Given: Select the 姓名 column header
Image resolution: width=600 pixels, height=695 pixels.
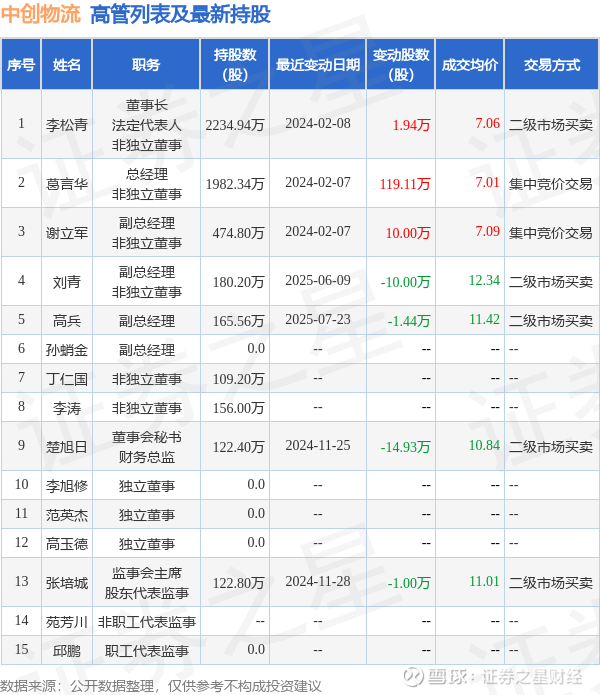Looking at the screenshot, I should point(67,65).
